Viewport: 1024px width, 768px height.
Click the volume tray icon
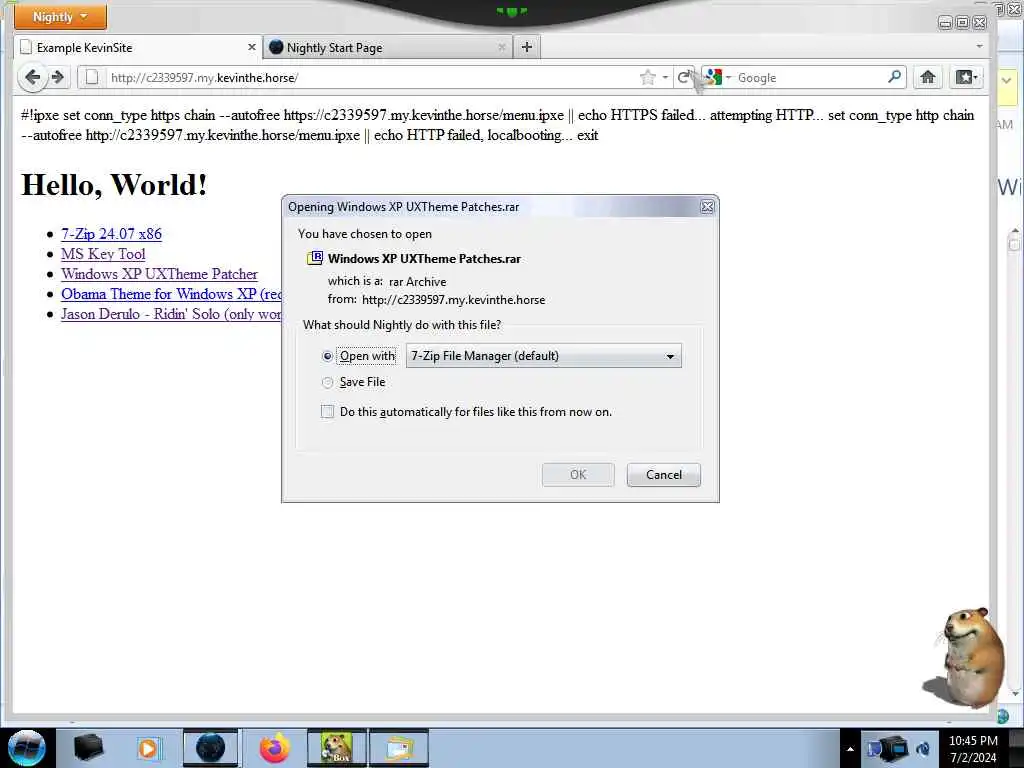pyautogui.click(x=923, y=748)
